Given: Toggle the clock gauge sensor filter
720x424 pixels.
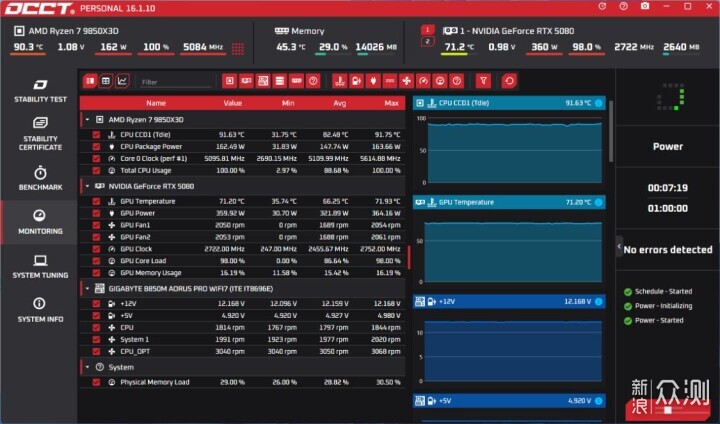Looking at the screenshot, I should tap(423, 81).
